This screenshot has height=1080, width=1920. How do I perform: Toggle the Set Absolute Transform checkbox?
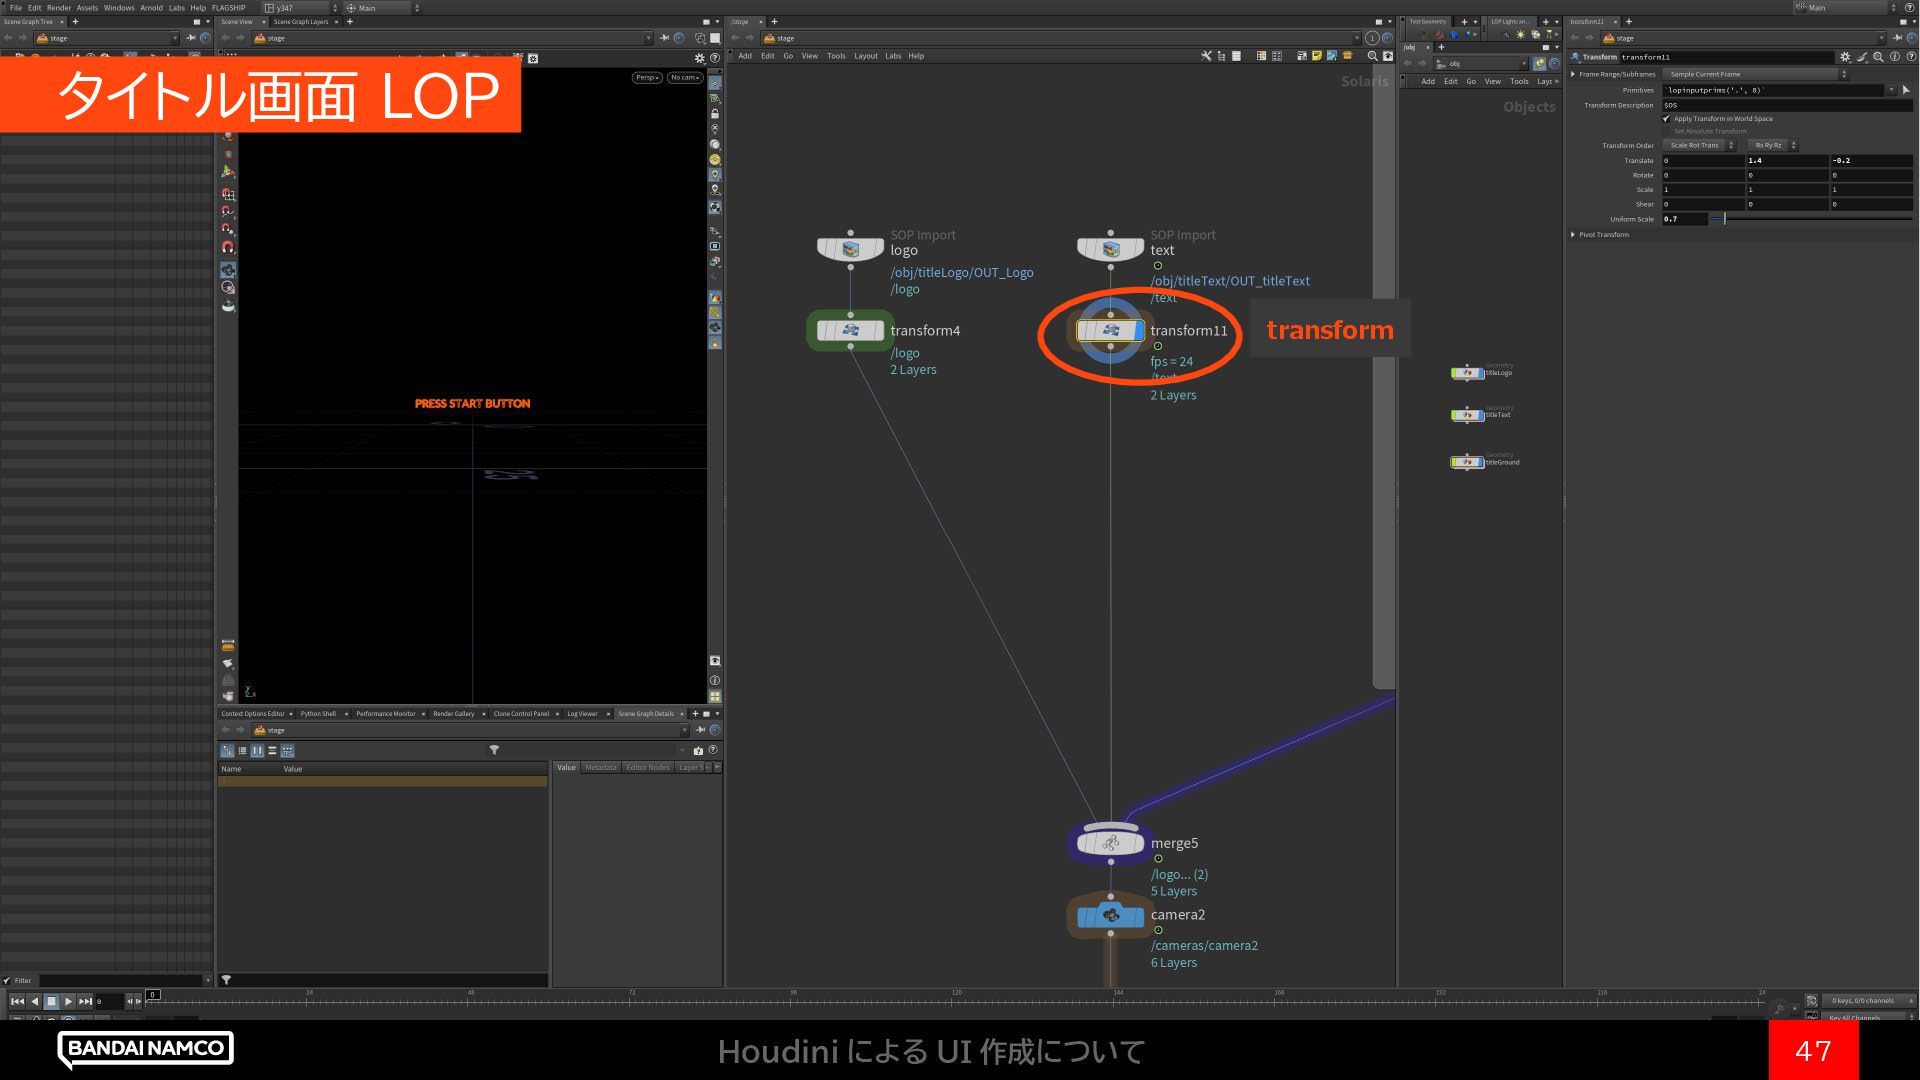pyautogui.click(x=1667, y=131)
